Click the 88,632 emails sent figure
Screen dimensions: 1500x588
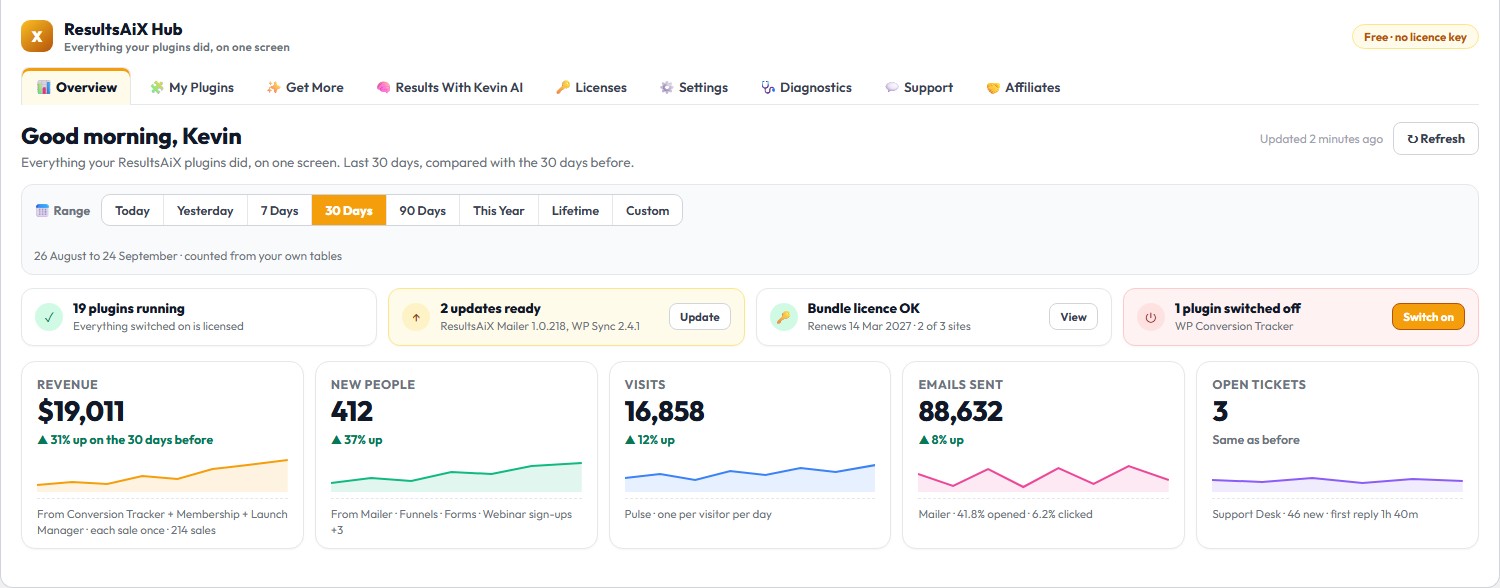pyautogui.click(x=961, y=411)
